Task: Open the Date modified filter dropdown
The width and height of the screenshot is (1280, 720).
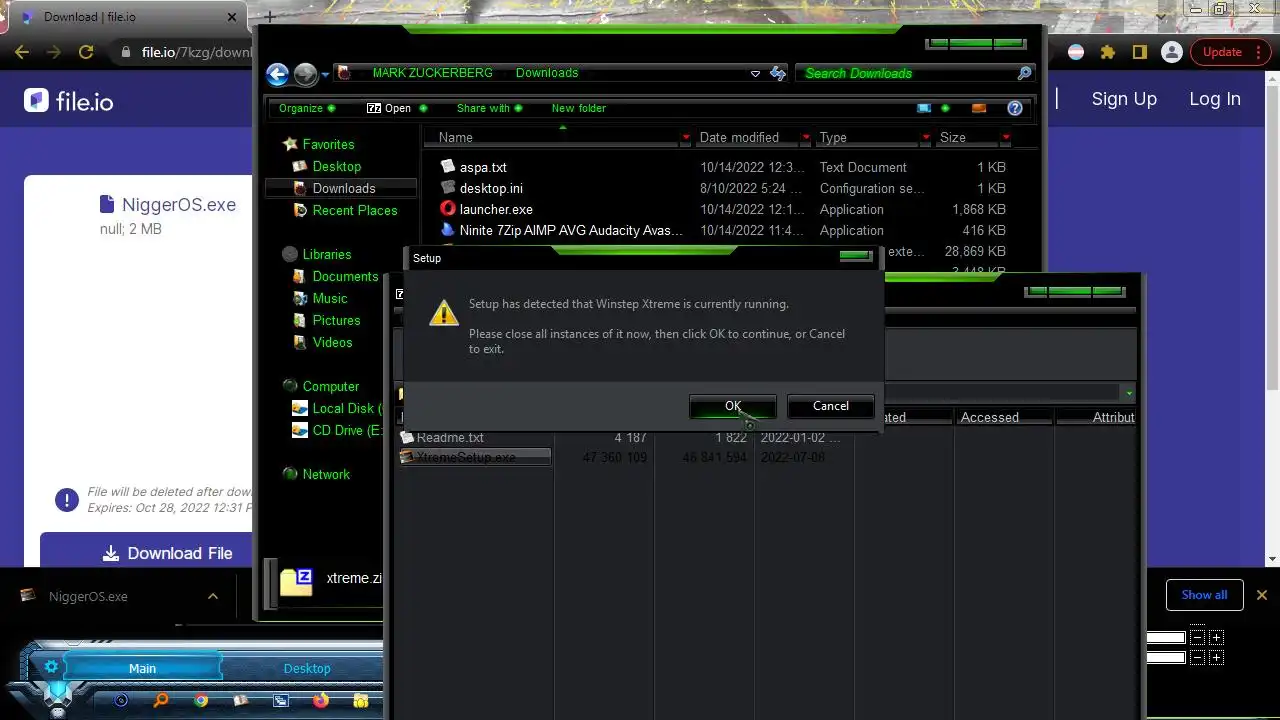Action: click(806, 137)
